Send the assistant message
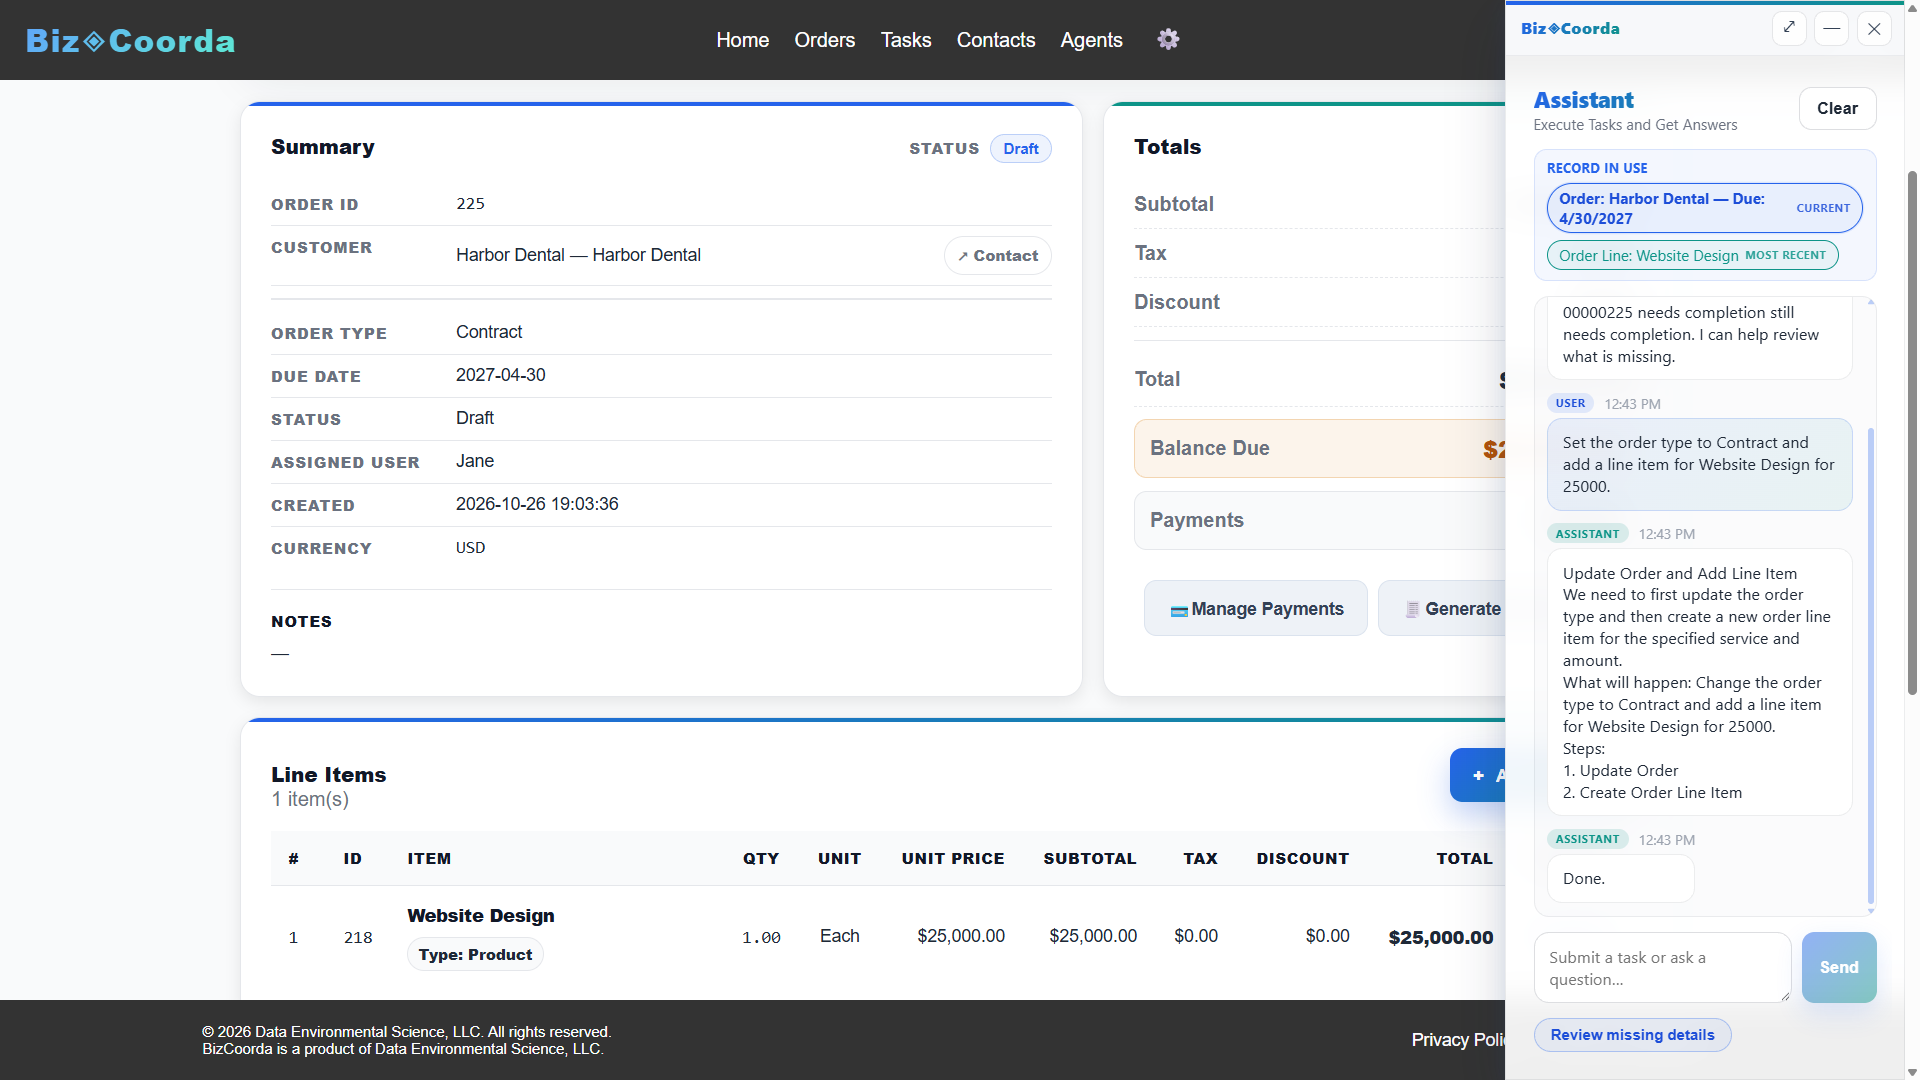The width and height of the screenshot is (1920, 1080). 1838,967
